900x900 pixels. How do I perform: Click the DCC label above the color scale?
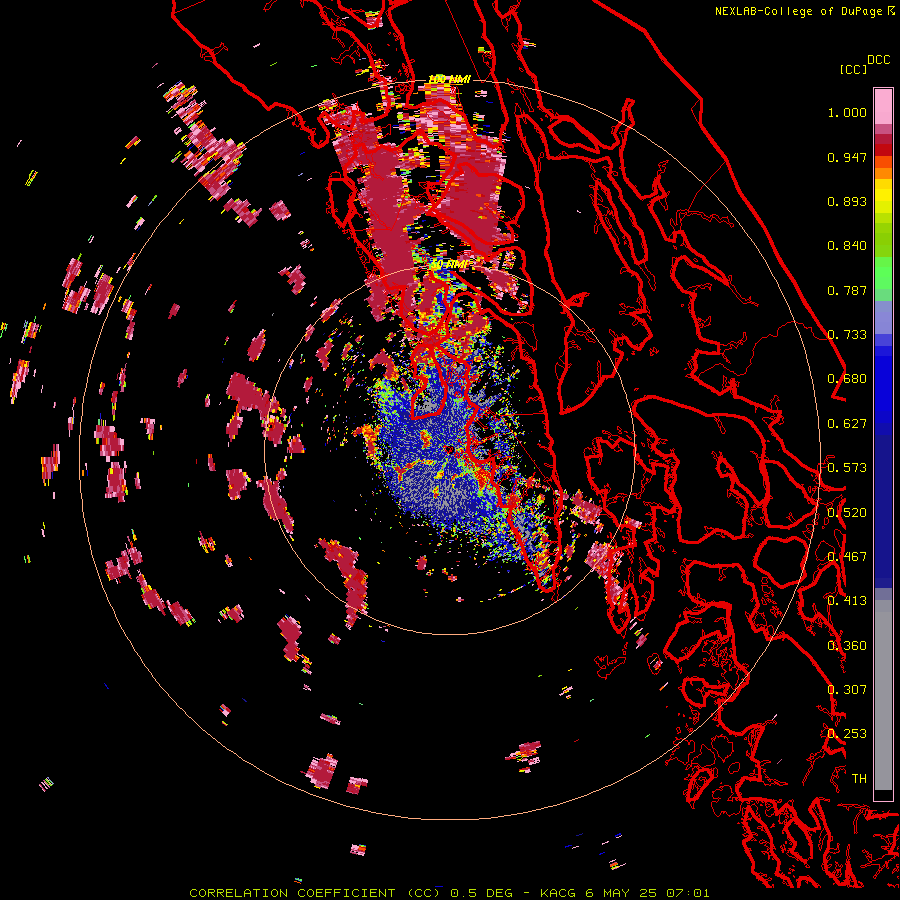click(878, 60)
